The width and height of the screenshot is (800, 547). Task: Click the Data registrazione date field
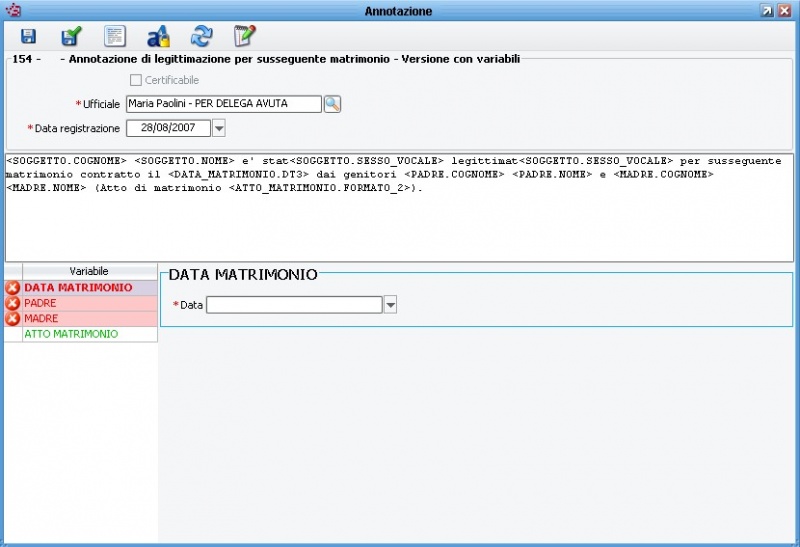168,128
